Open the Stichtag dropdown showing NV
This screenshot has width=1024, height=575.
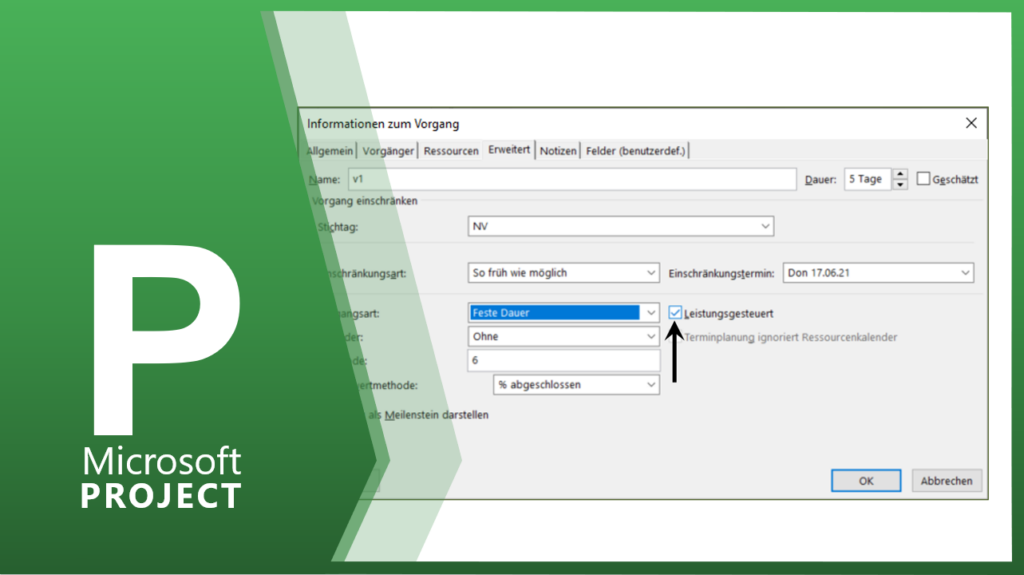(x=620, y=226)
